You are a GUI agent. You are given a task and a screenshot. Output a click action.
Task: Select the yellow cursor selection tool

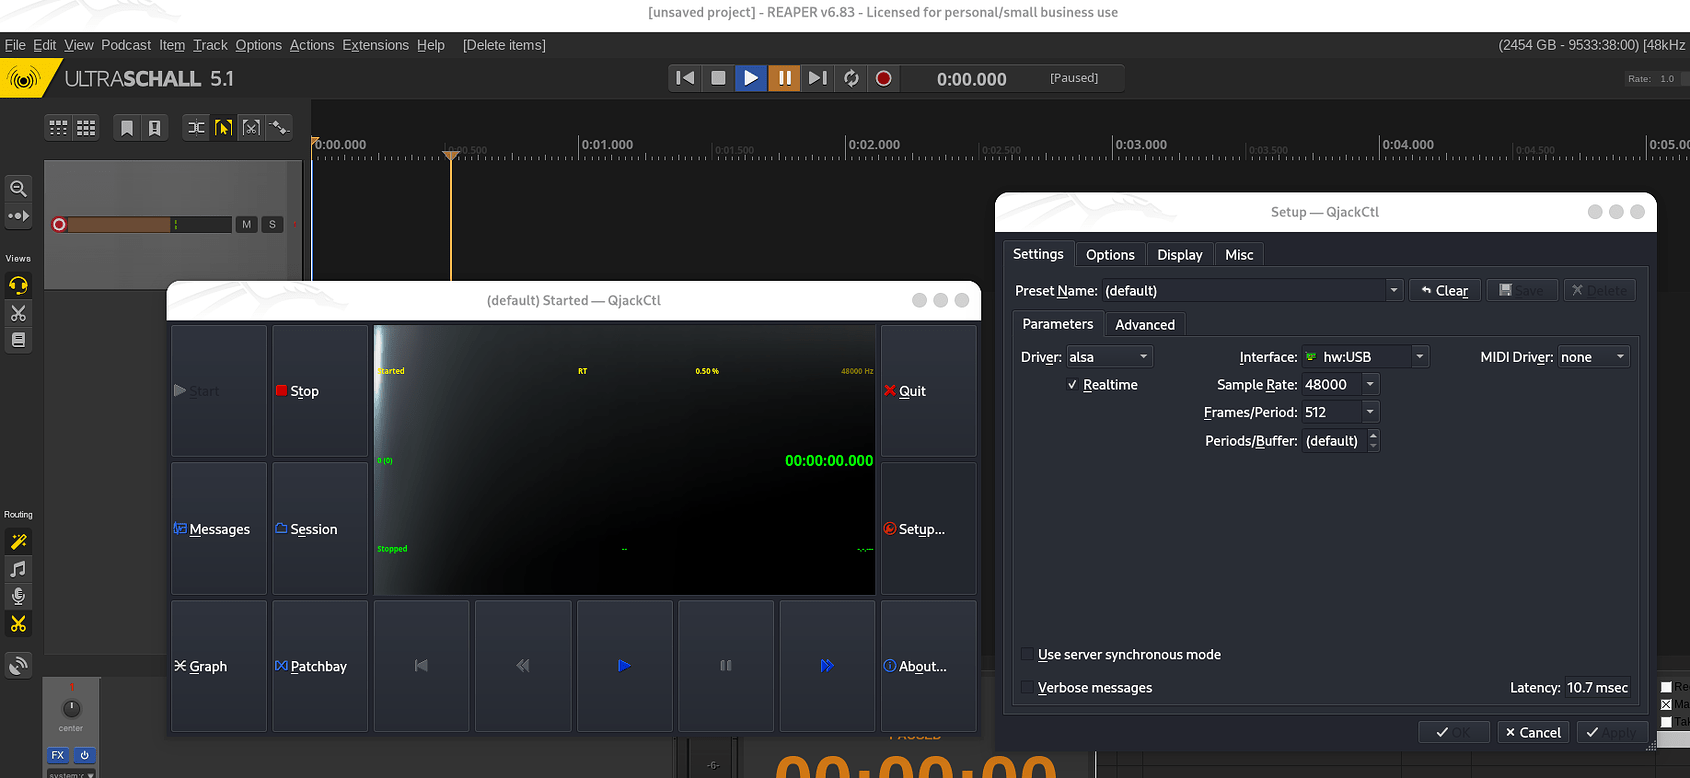coord(223,127)
